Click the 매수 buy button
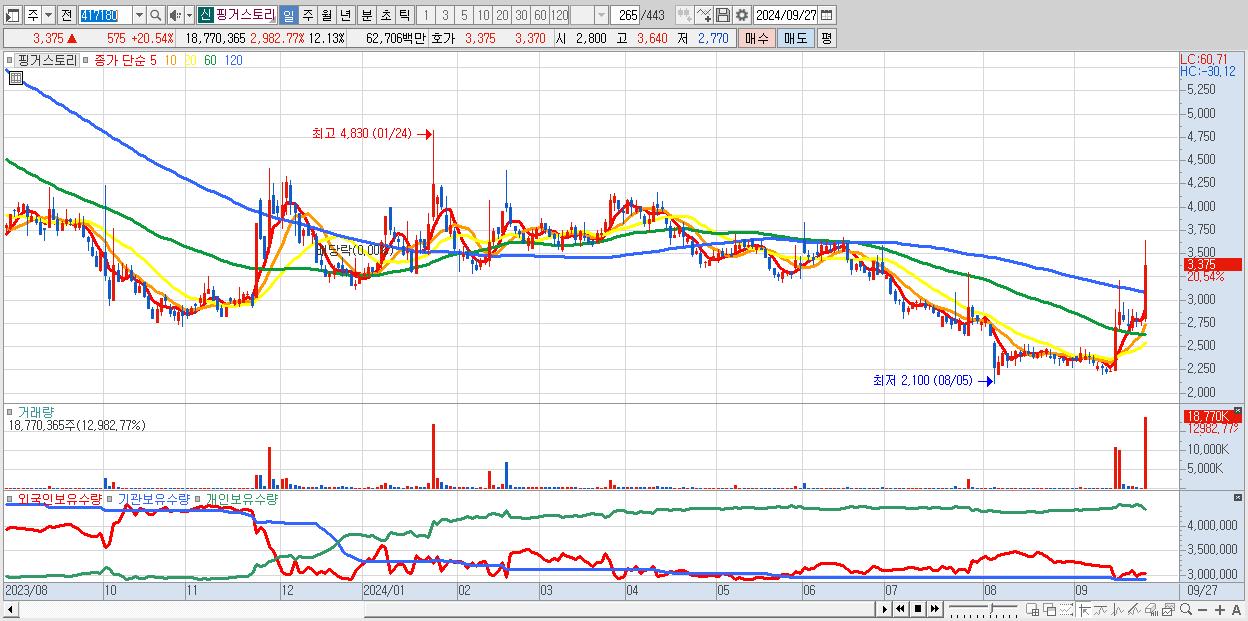This screenshot has height=621, width=1248. pyautogui.click(x=756, y=38)
